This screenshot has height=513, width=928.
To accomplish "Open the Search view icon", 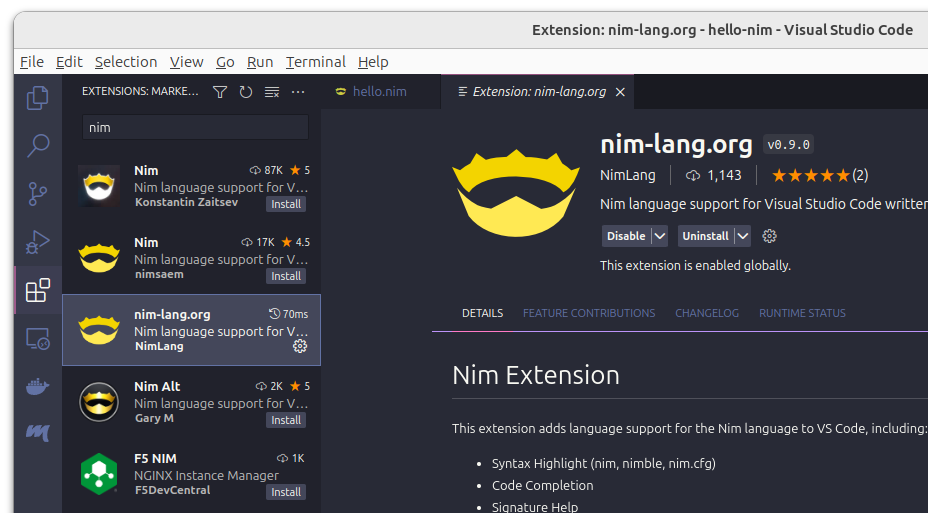I will pyautogui.click(x=38, y=146).
